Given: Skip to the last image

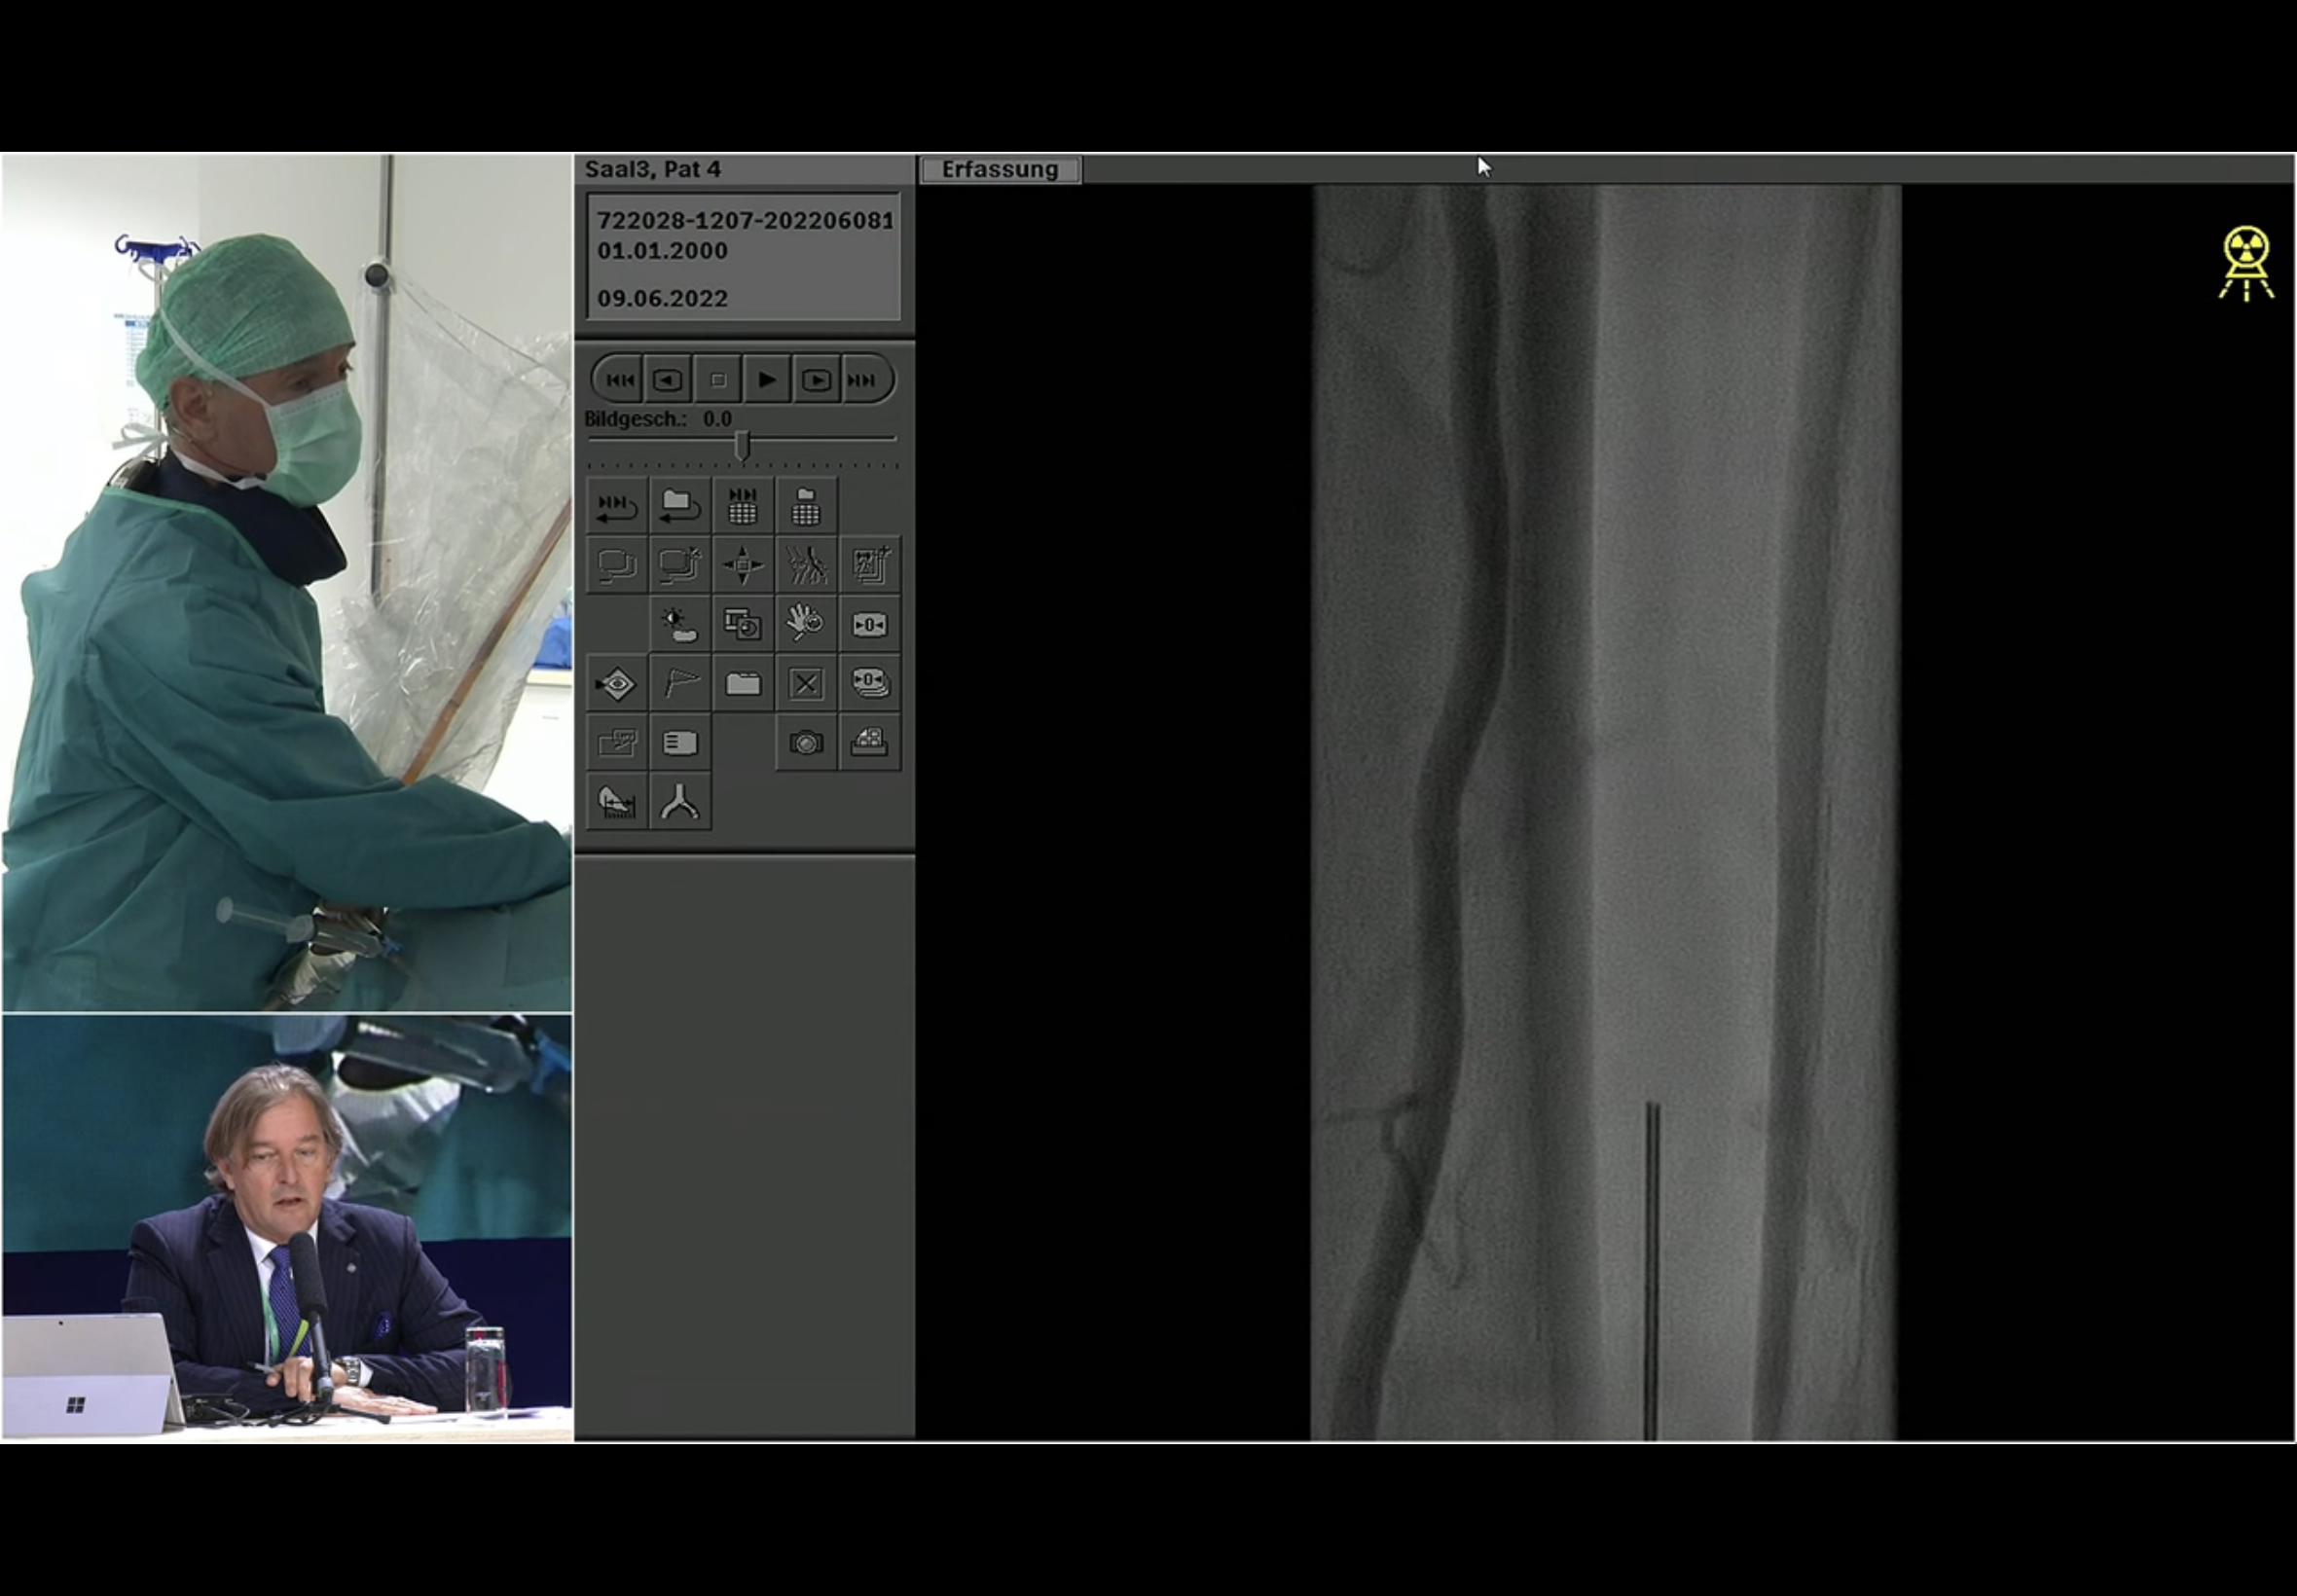Looking at the screenshot, I should point(863,380).
